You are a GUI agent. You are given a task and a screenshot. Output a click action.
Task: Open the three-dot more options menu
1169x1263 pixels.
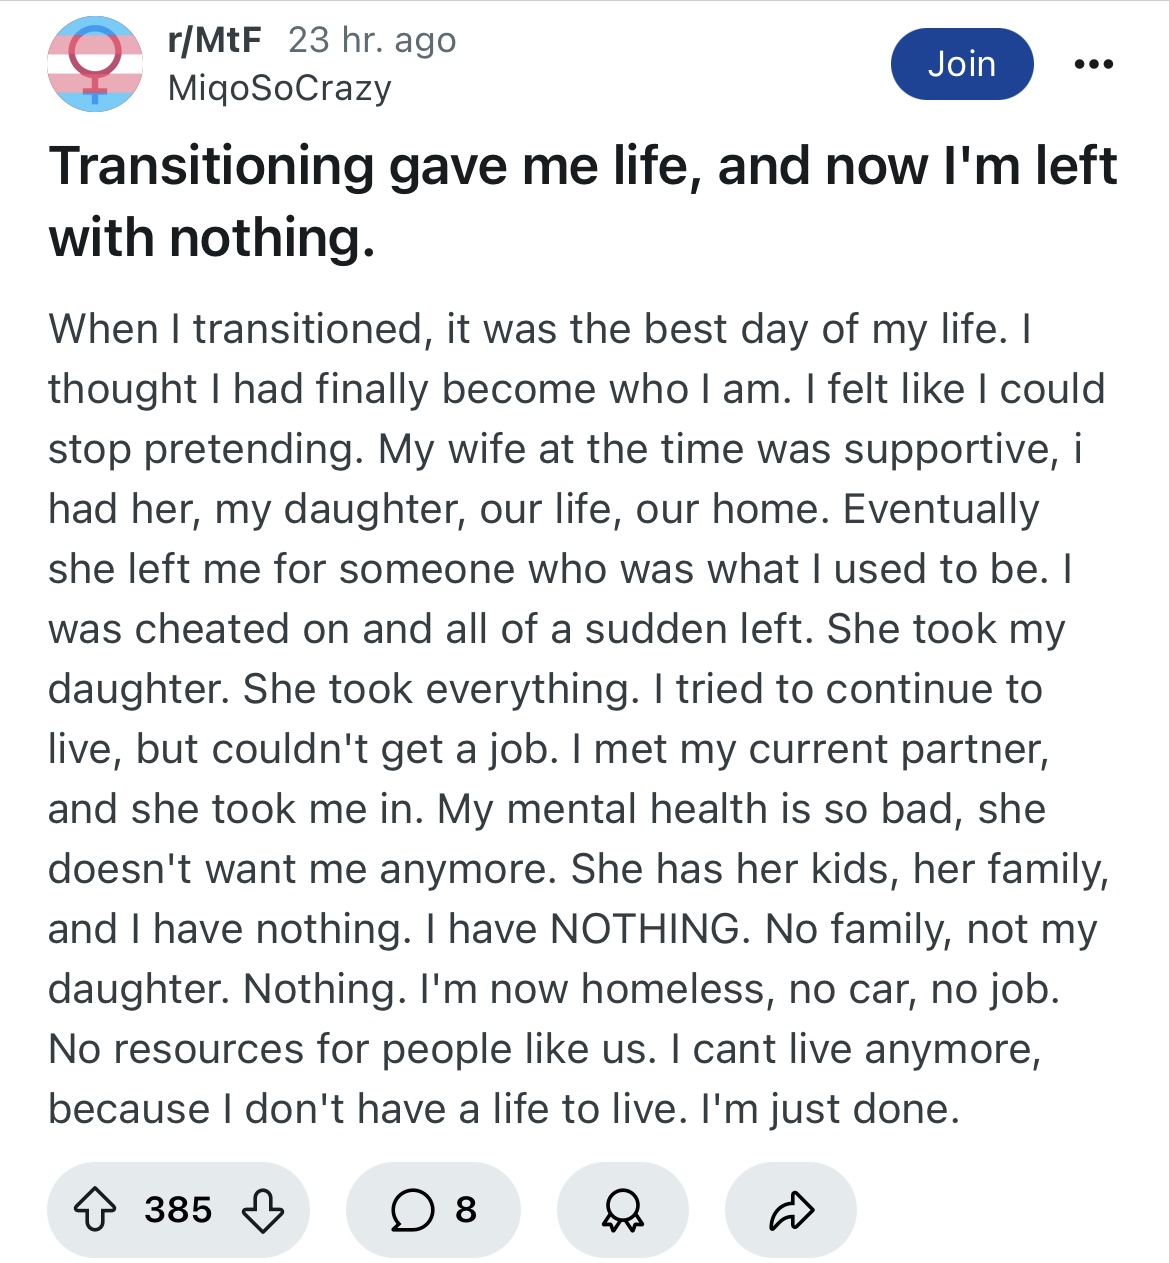1093,64
